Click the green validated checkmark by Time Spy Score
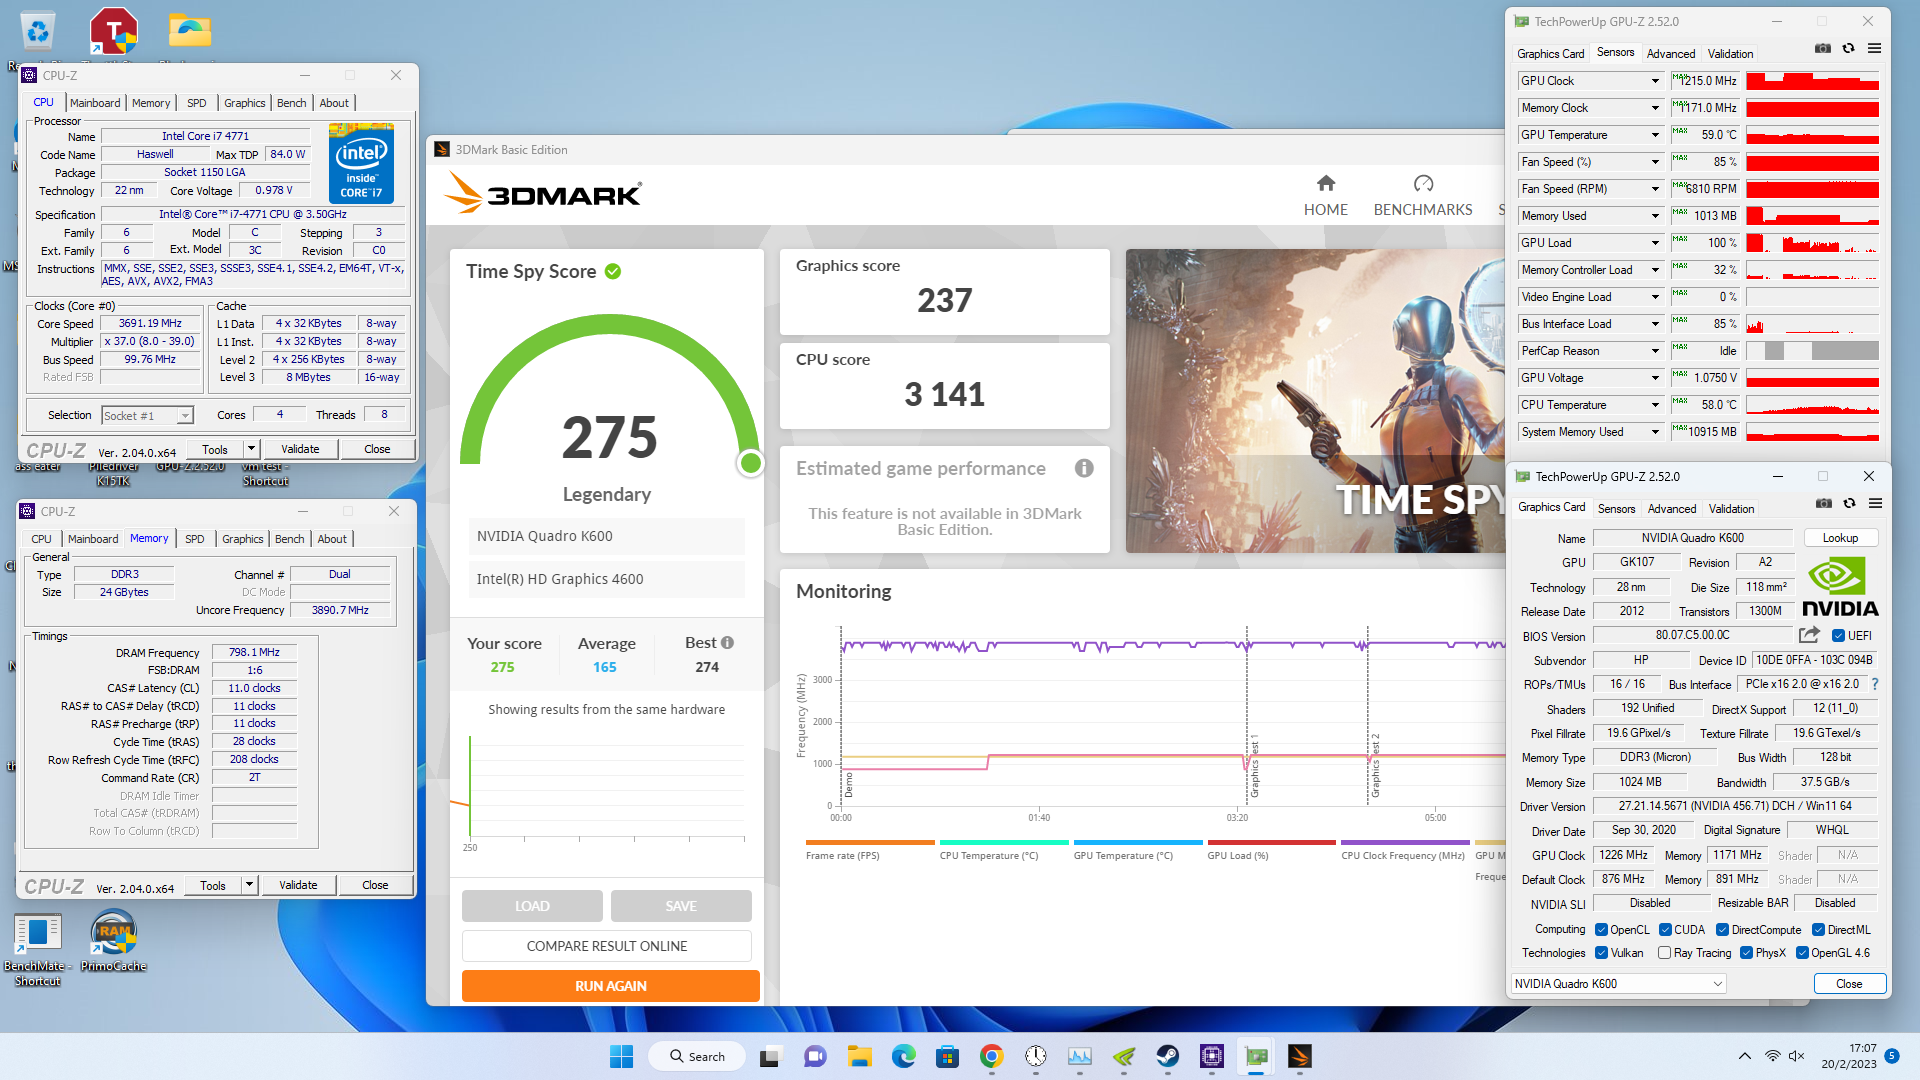1920x1080 pixels. click(613, 271)
